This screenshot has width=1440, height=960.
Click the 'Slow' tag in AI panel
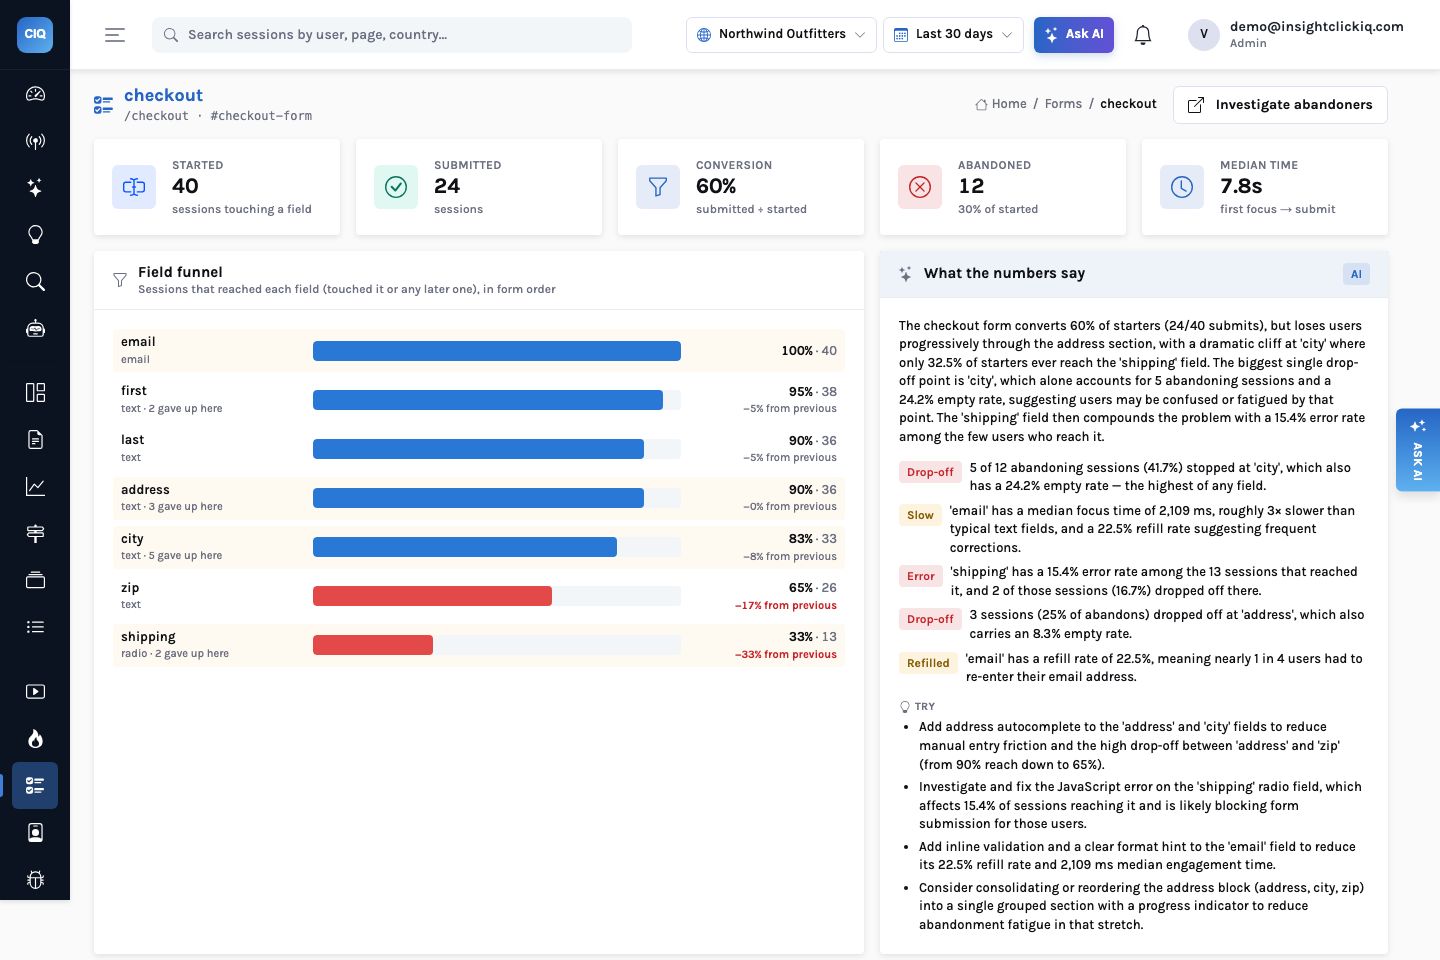pos(920,515)
